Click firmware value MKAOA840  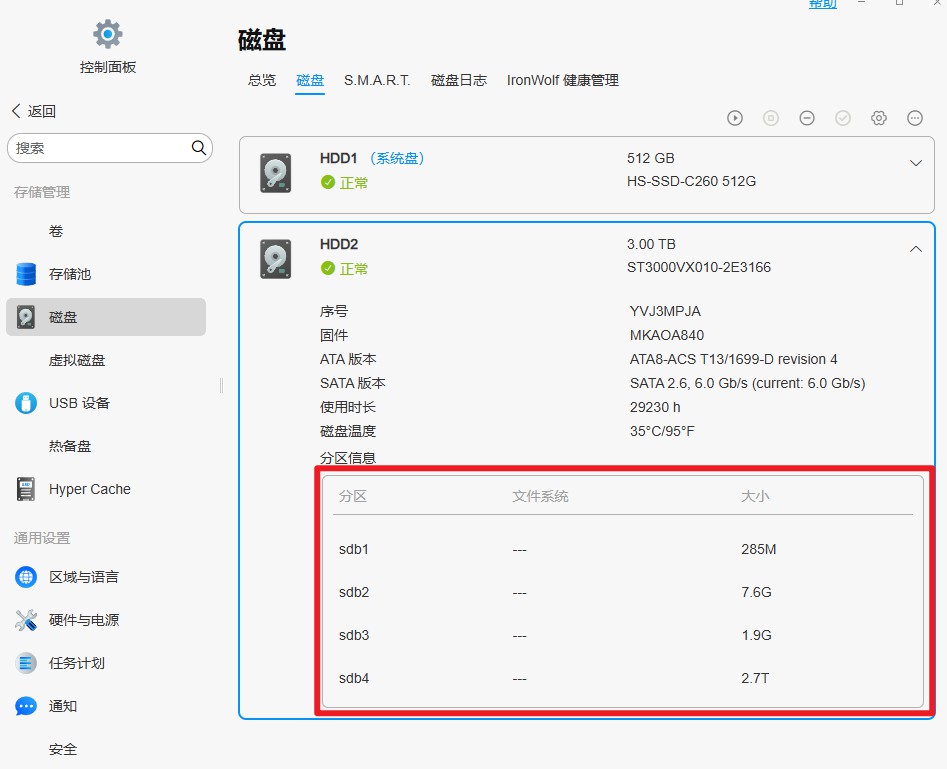point(667,335)
